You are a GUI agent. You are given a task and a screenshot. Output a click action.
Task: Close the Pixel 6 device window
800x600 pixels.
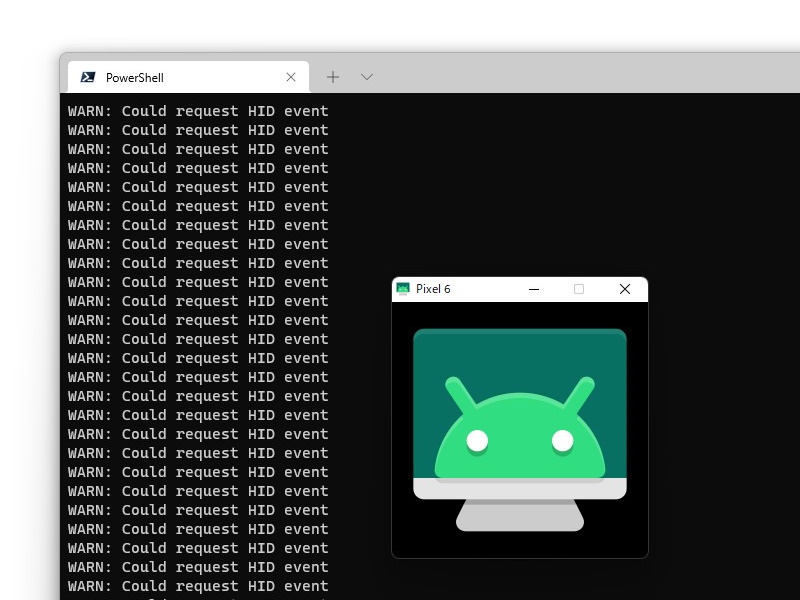pos(625,289)
